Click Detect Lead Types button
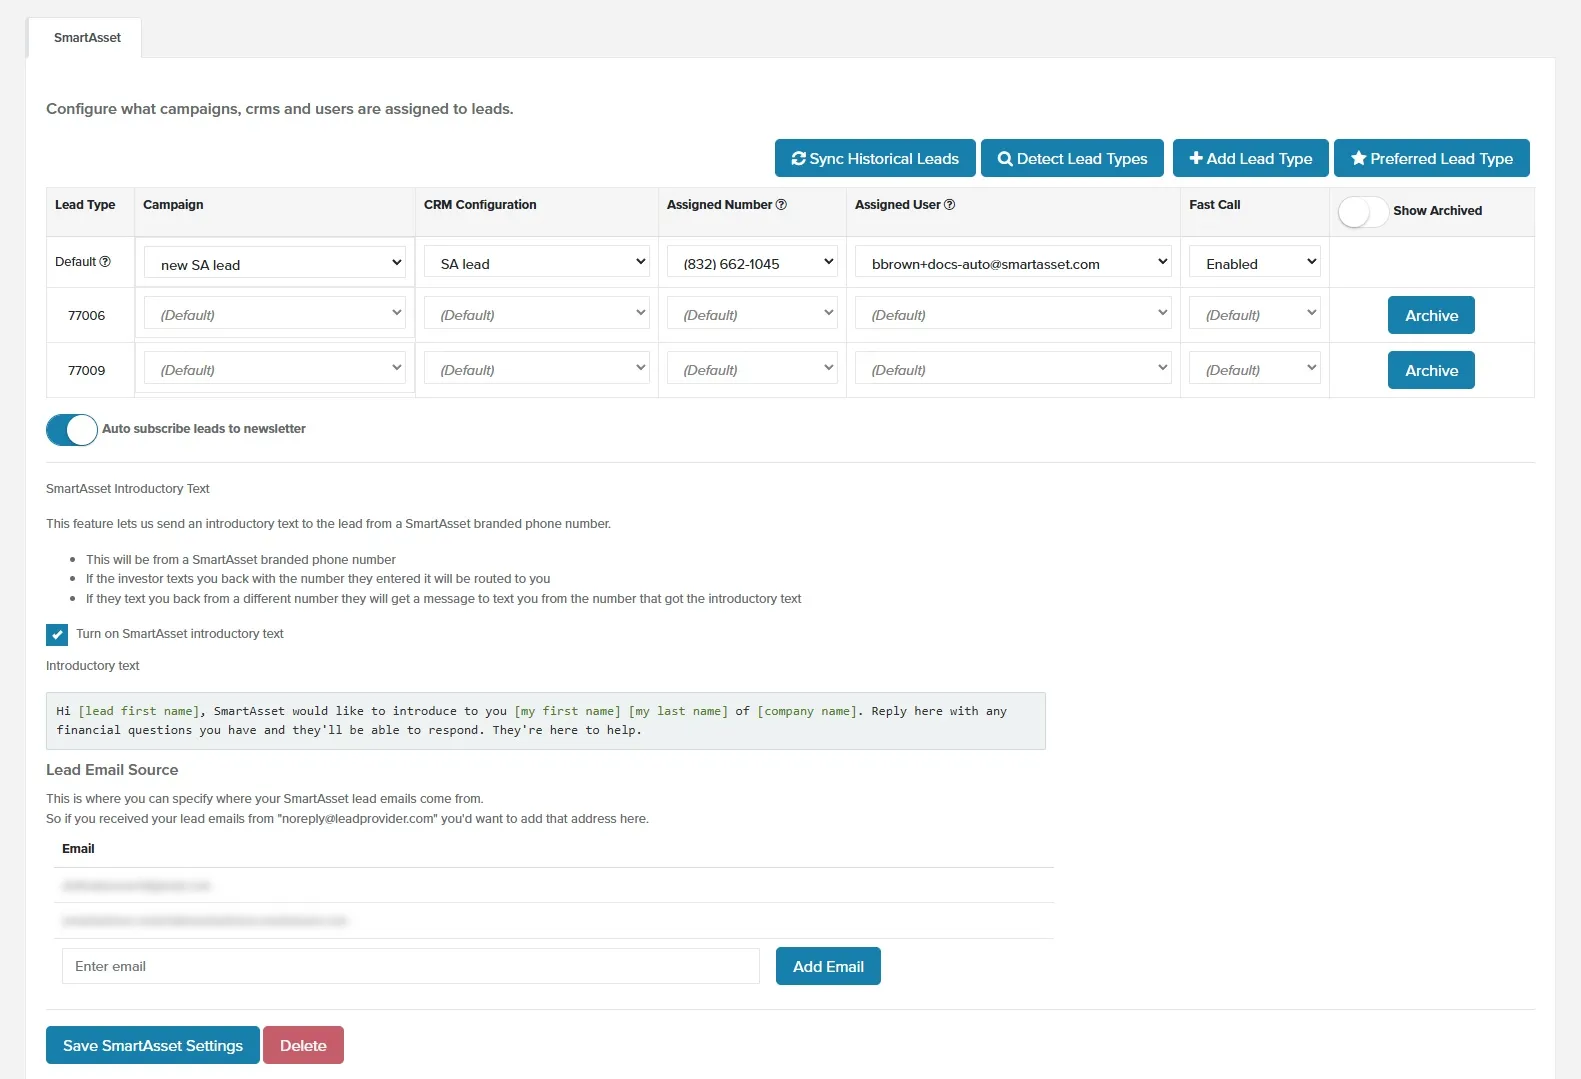This screenshot has width=1581, height=1079. 1072,158
